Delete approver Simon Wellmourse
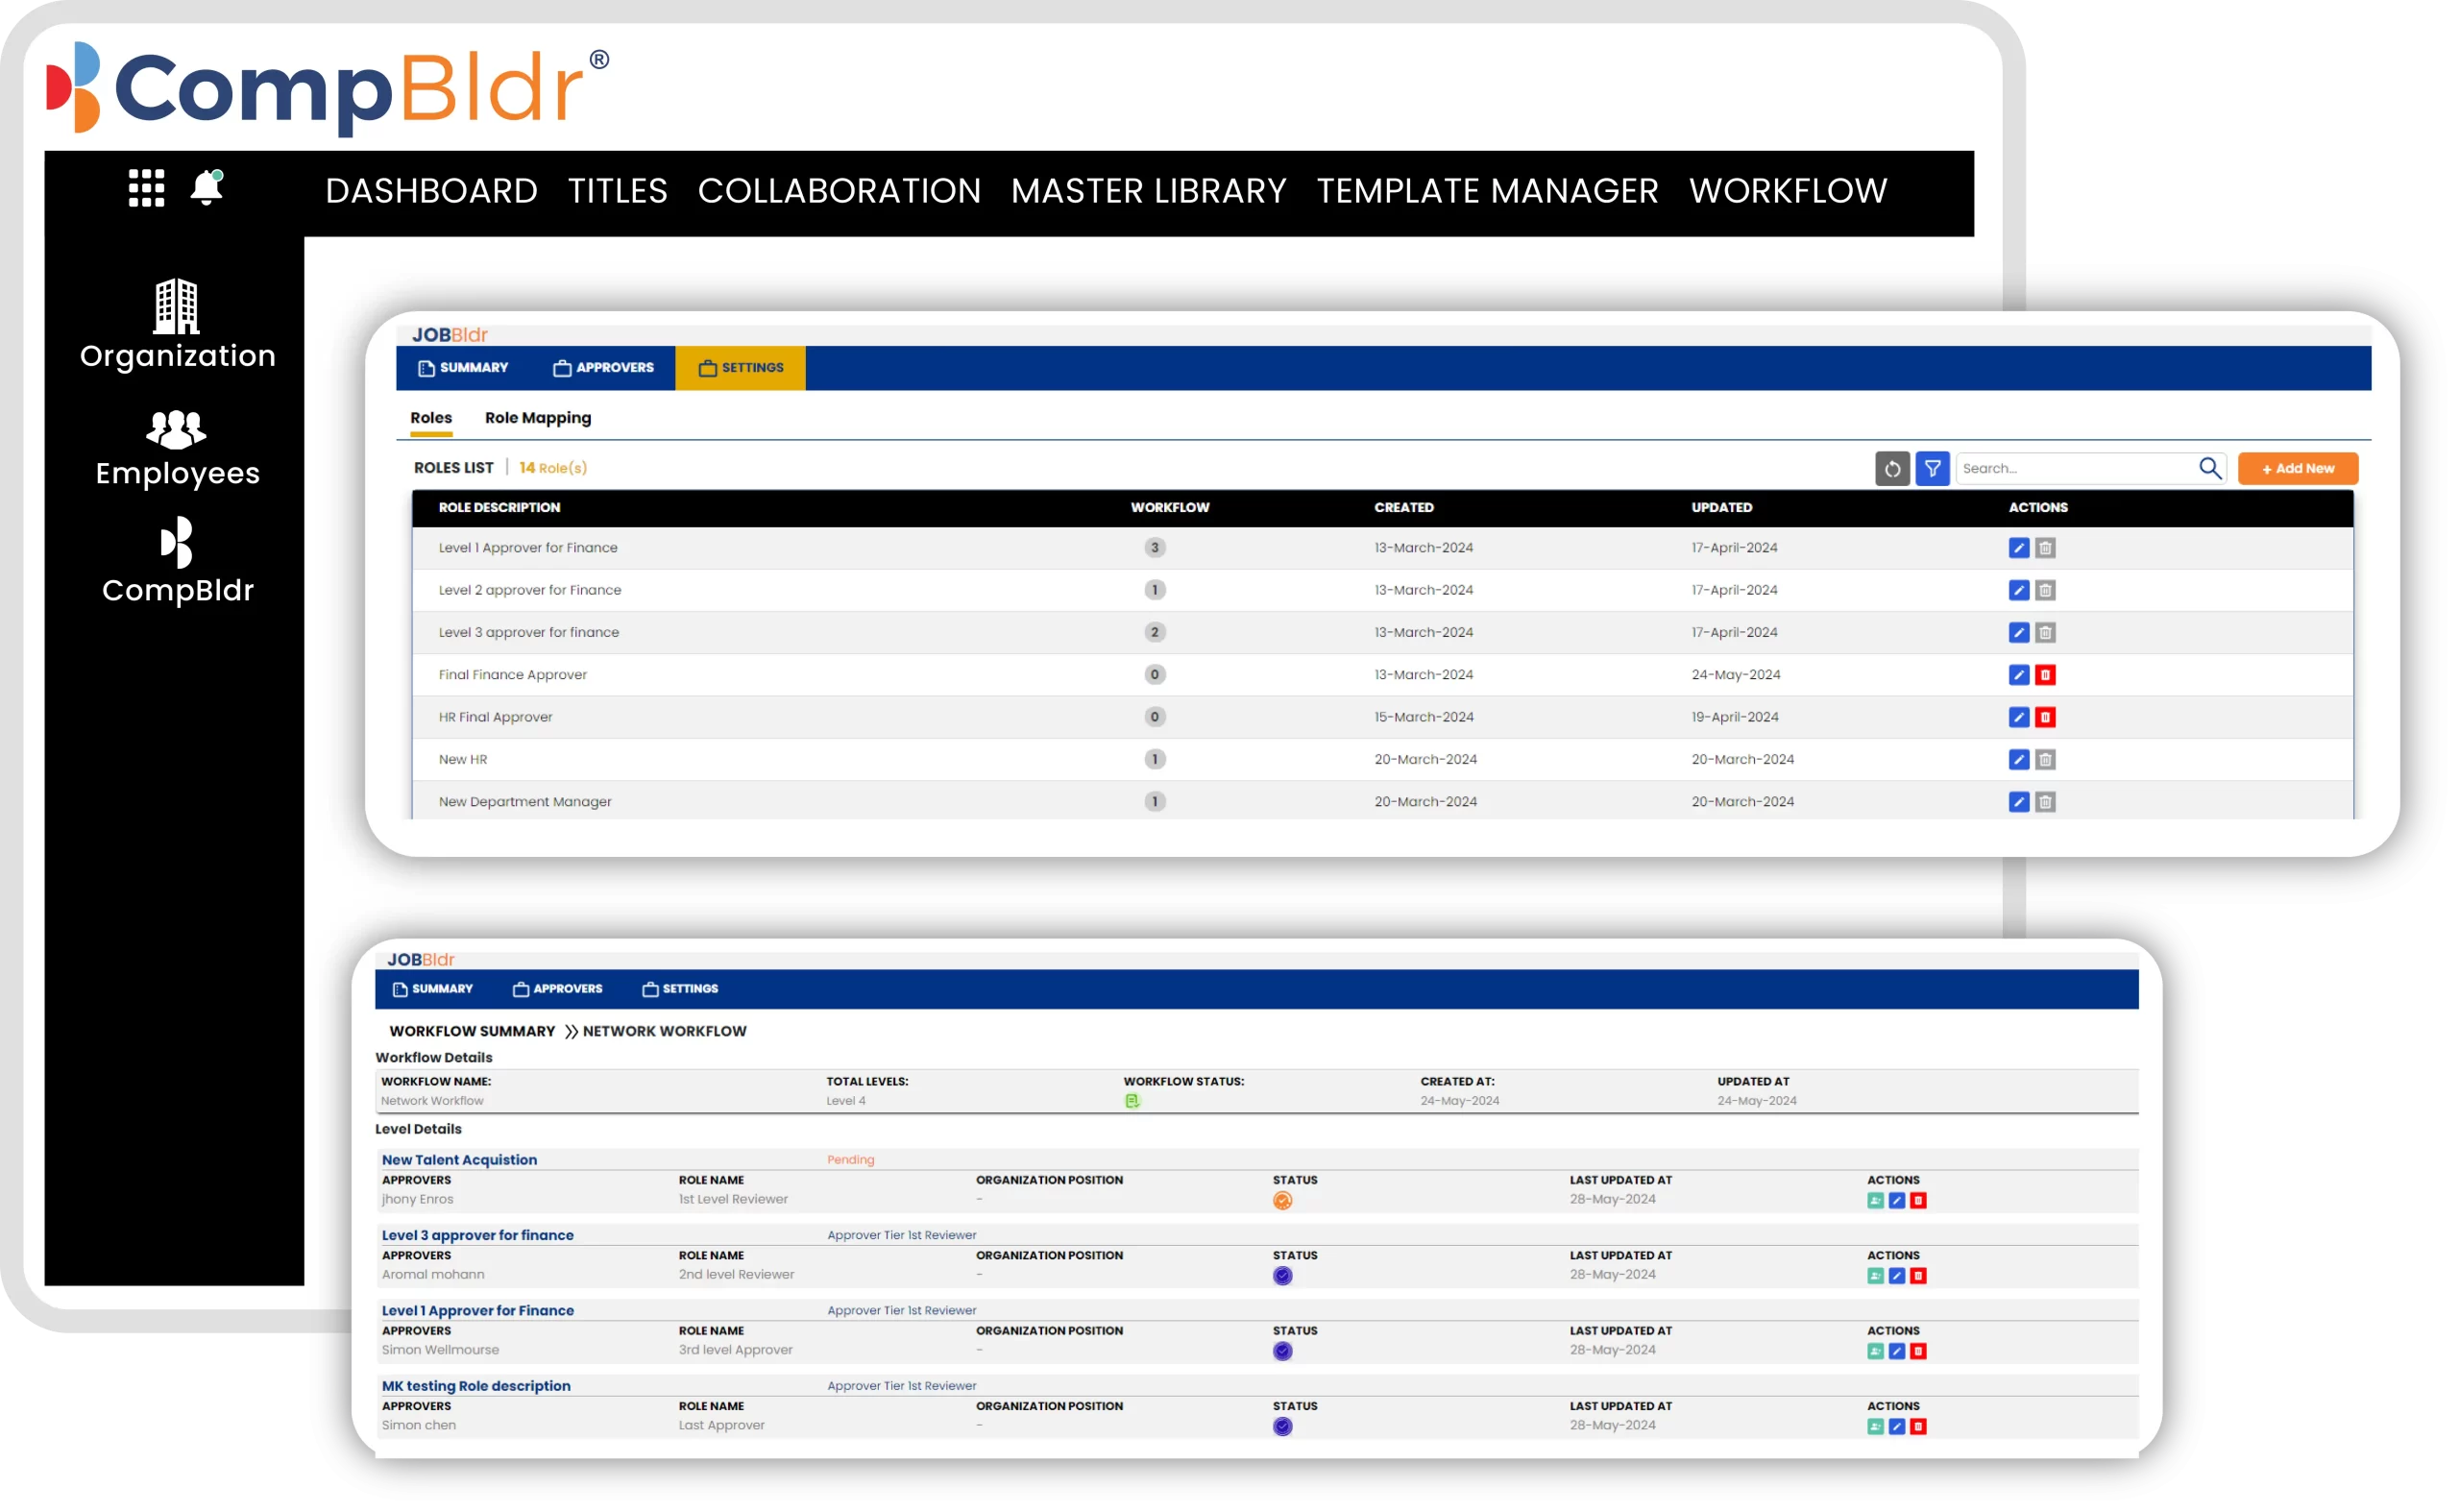This screenshot has width=2459, height=1512. tap(1919, 1352)
